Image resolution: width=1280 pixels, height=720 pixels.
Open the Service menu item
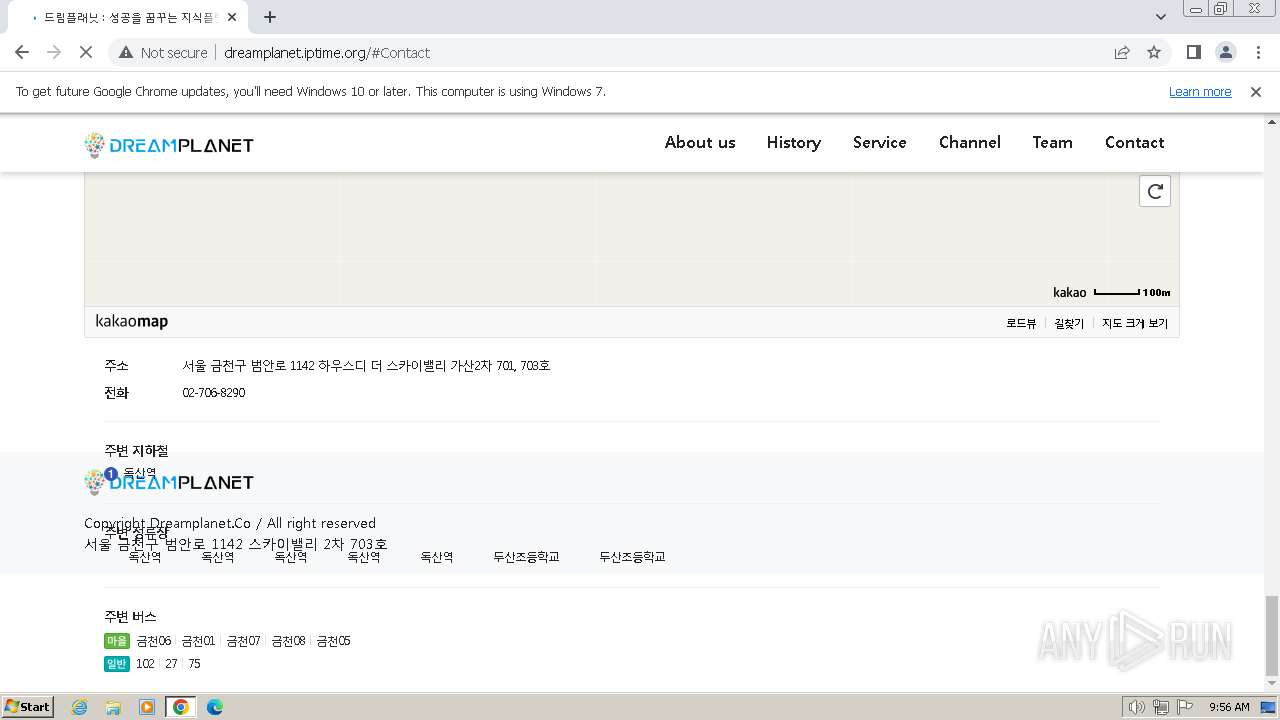pyautogui.click(x=880, y=142)
